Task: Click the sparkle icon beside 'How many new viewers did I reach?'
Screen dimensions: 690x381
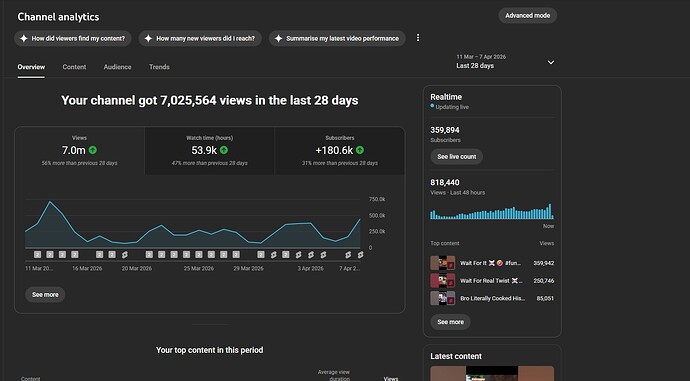Action: pyautogui.click(x=148, y=38)
